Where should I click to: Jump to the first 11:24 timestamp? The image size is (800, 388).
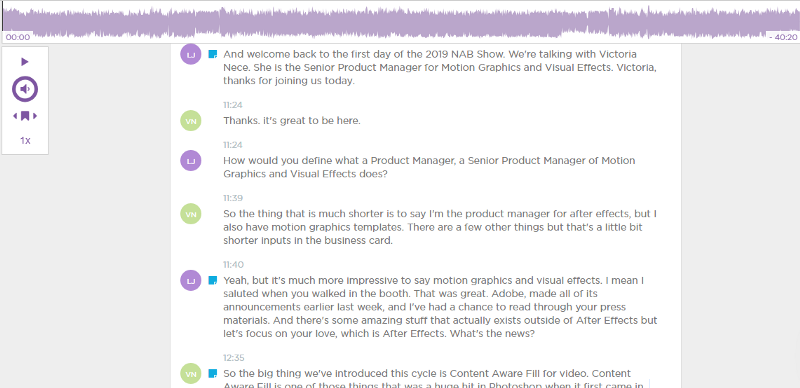tap(233, 105)
